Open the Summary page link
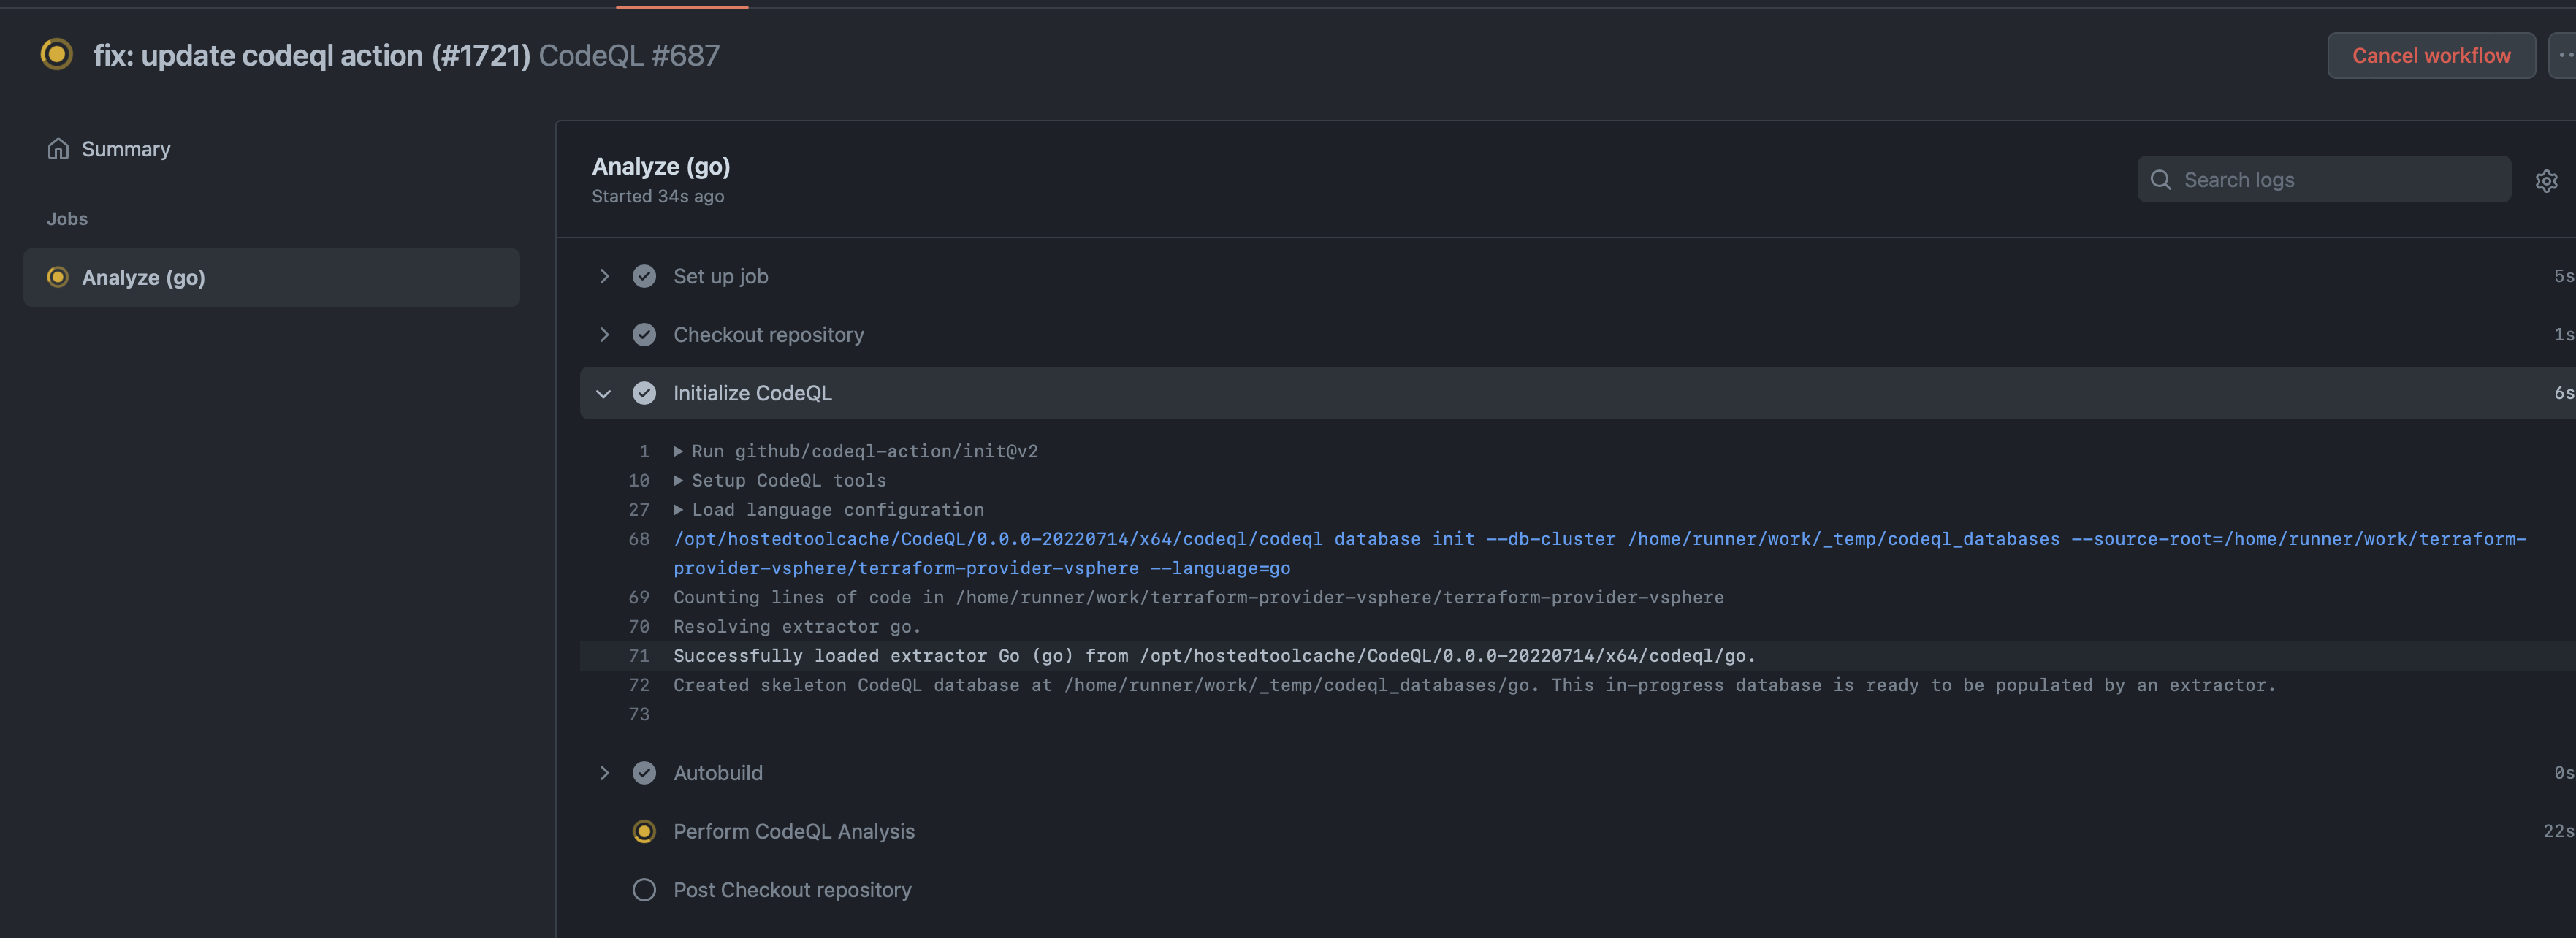 125,148
